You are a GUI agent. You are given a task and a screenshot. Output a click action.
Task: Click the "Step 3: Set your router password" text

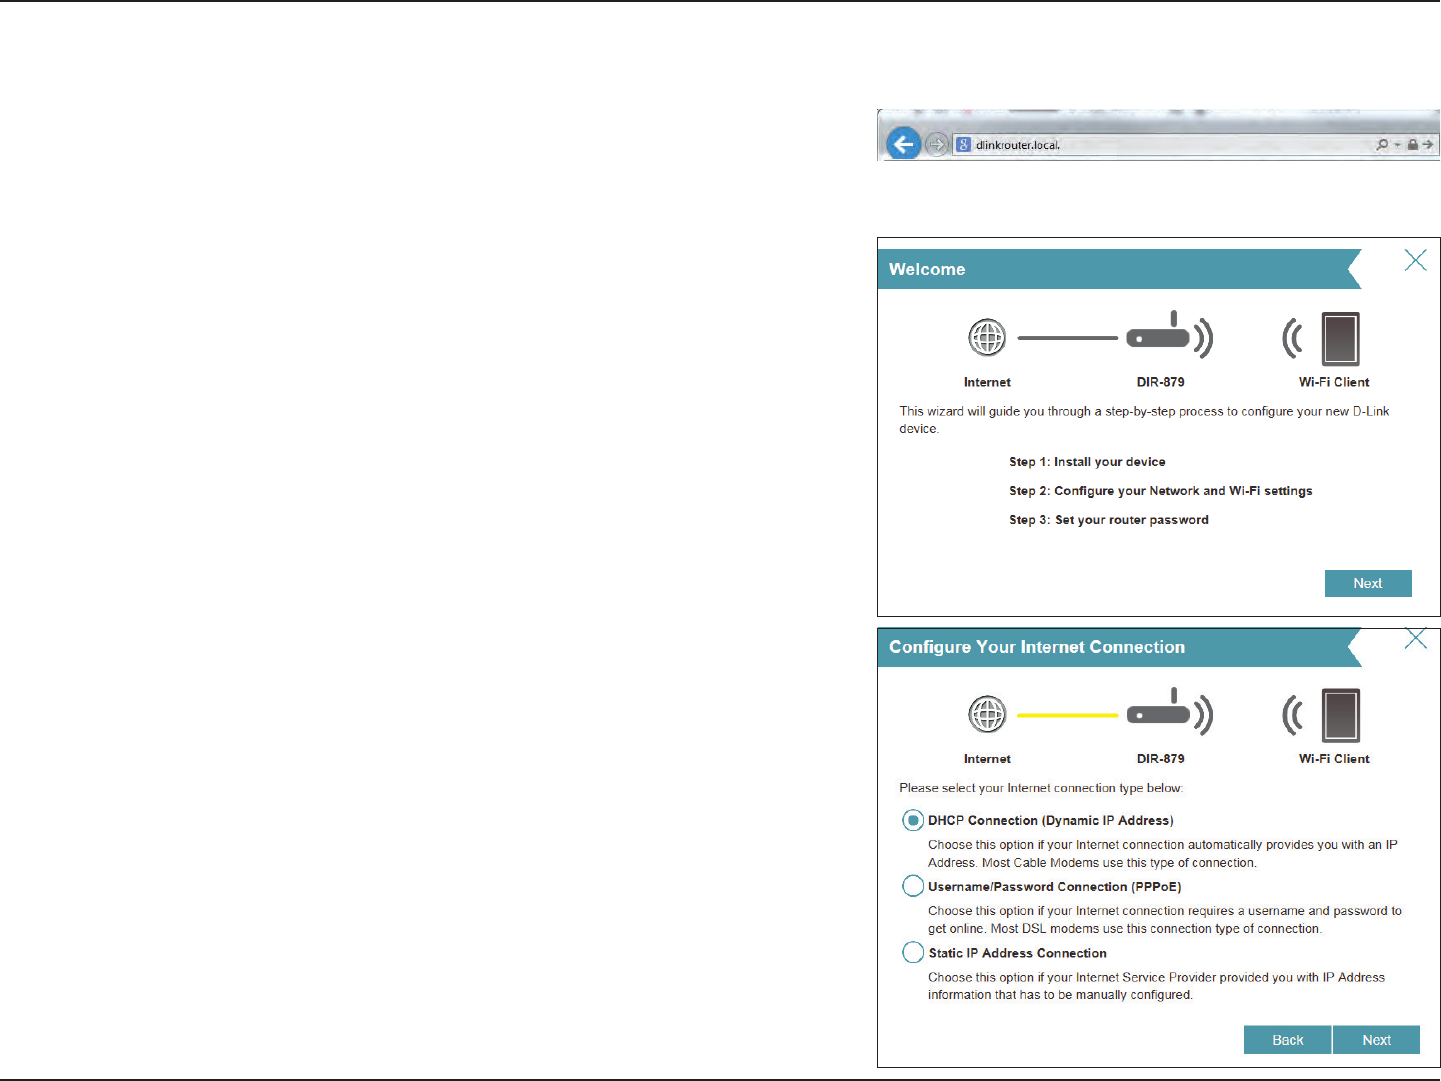pos(1108,520)
